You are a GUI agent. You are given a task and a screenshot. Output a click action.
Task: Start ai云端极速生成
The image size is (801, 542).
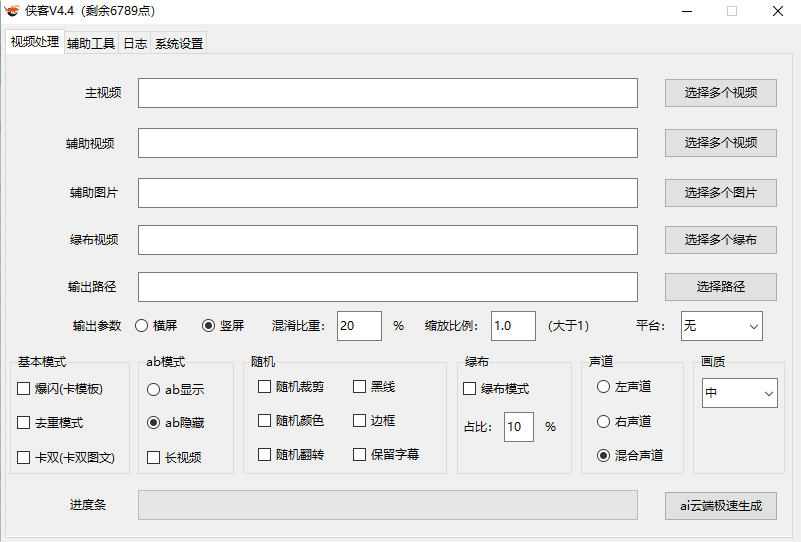720,506
